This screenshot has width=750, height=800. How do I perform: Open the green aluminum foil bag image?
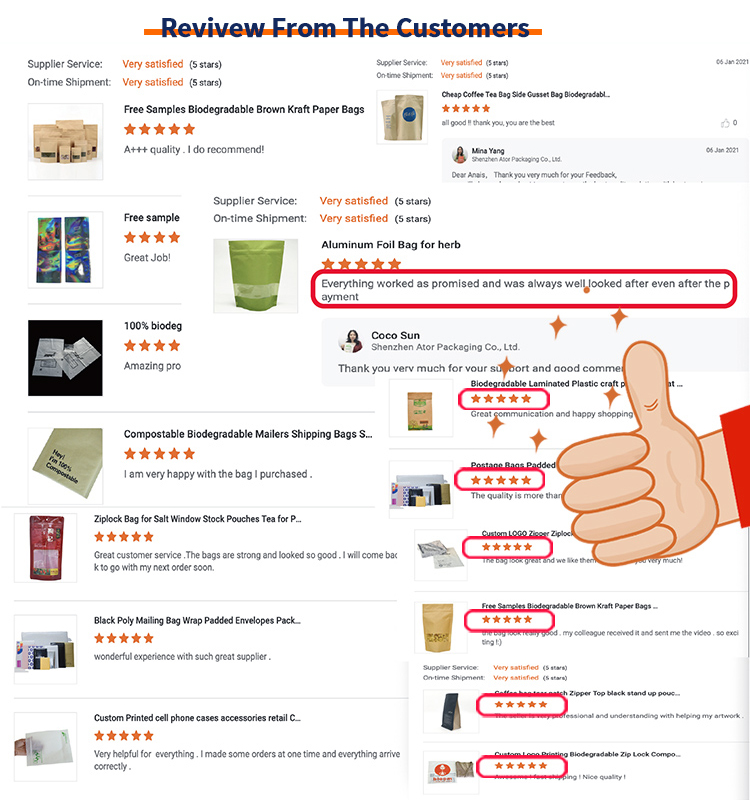(256, 276)
